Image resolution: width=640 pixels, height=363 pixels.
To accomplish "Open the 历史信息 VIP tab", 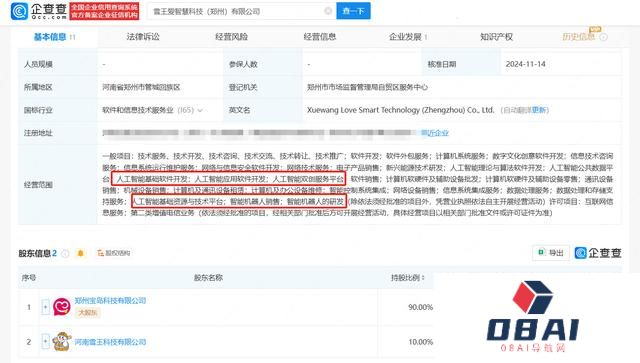I will pos(578,37).
